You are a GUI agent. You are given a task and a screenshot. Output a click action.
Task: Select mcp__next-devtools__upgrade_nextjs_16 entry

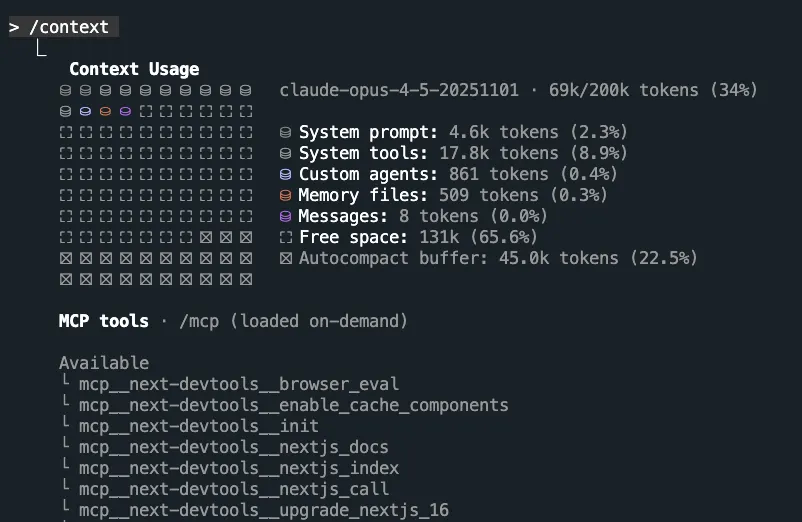264,510
